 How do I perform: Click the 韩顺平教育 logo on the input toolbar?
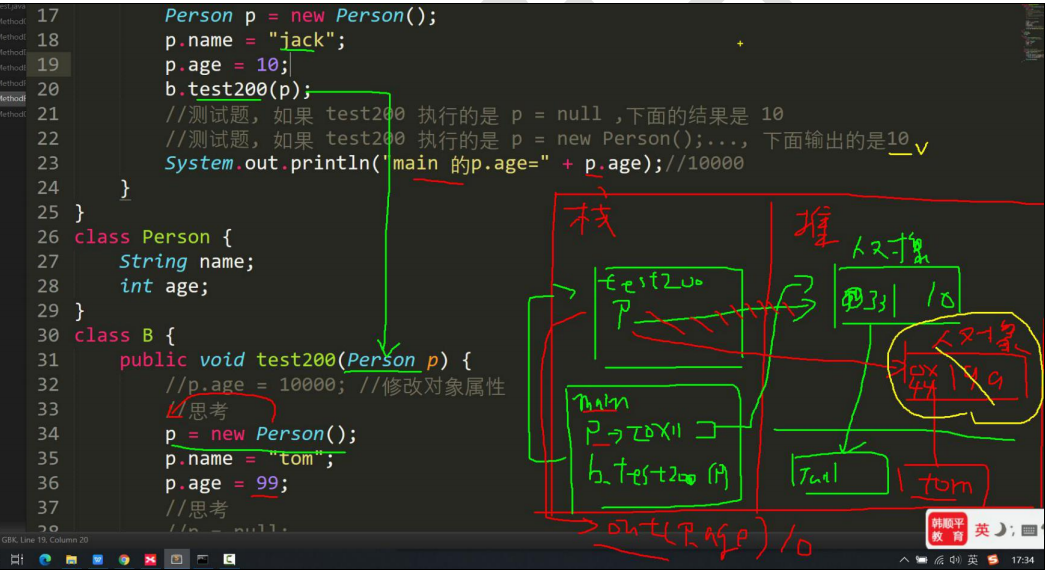coord(948,530)
